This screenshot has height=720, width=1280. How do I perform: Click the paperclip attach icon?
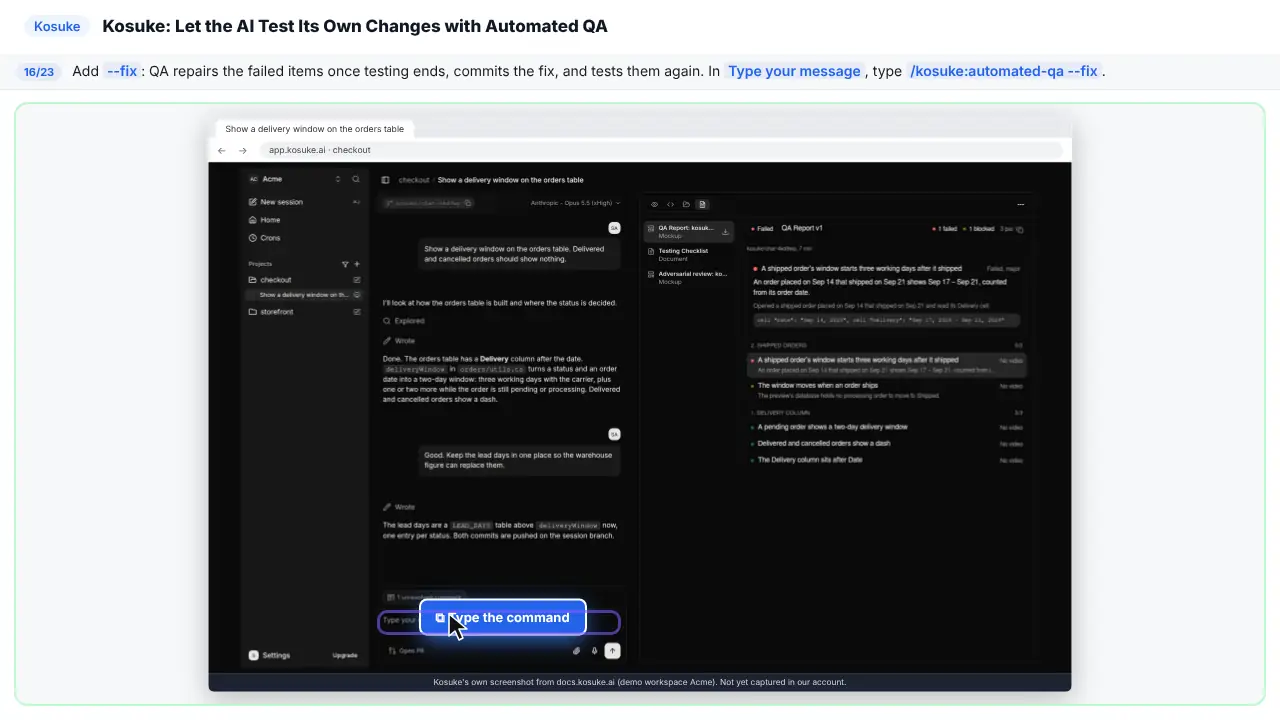click(x=577, y=651)
